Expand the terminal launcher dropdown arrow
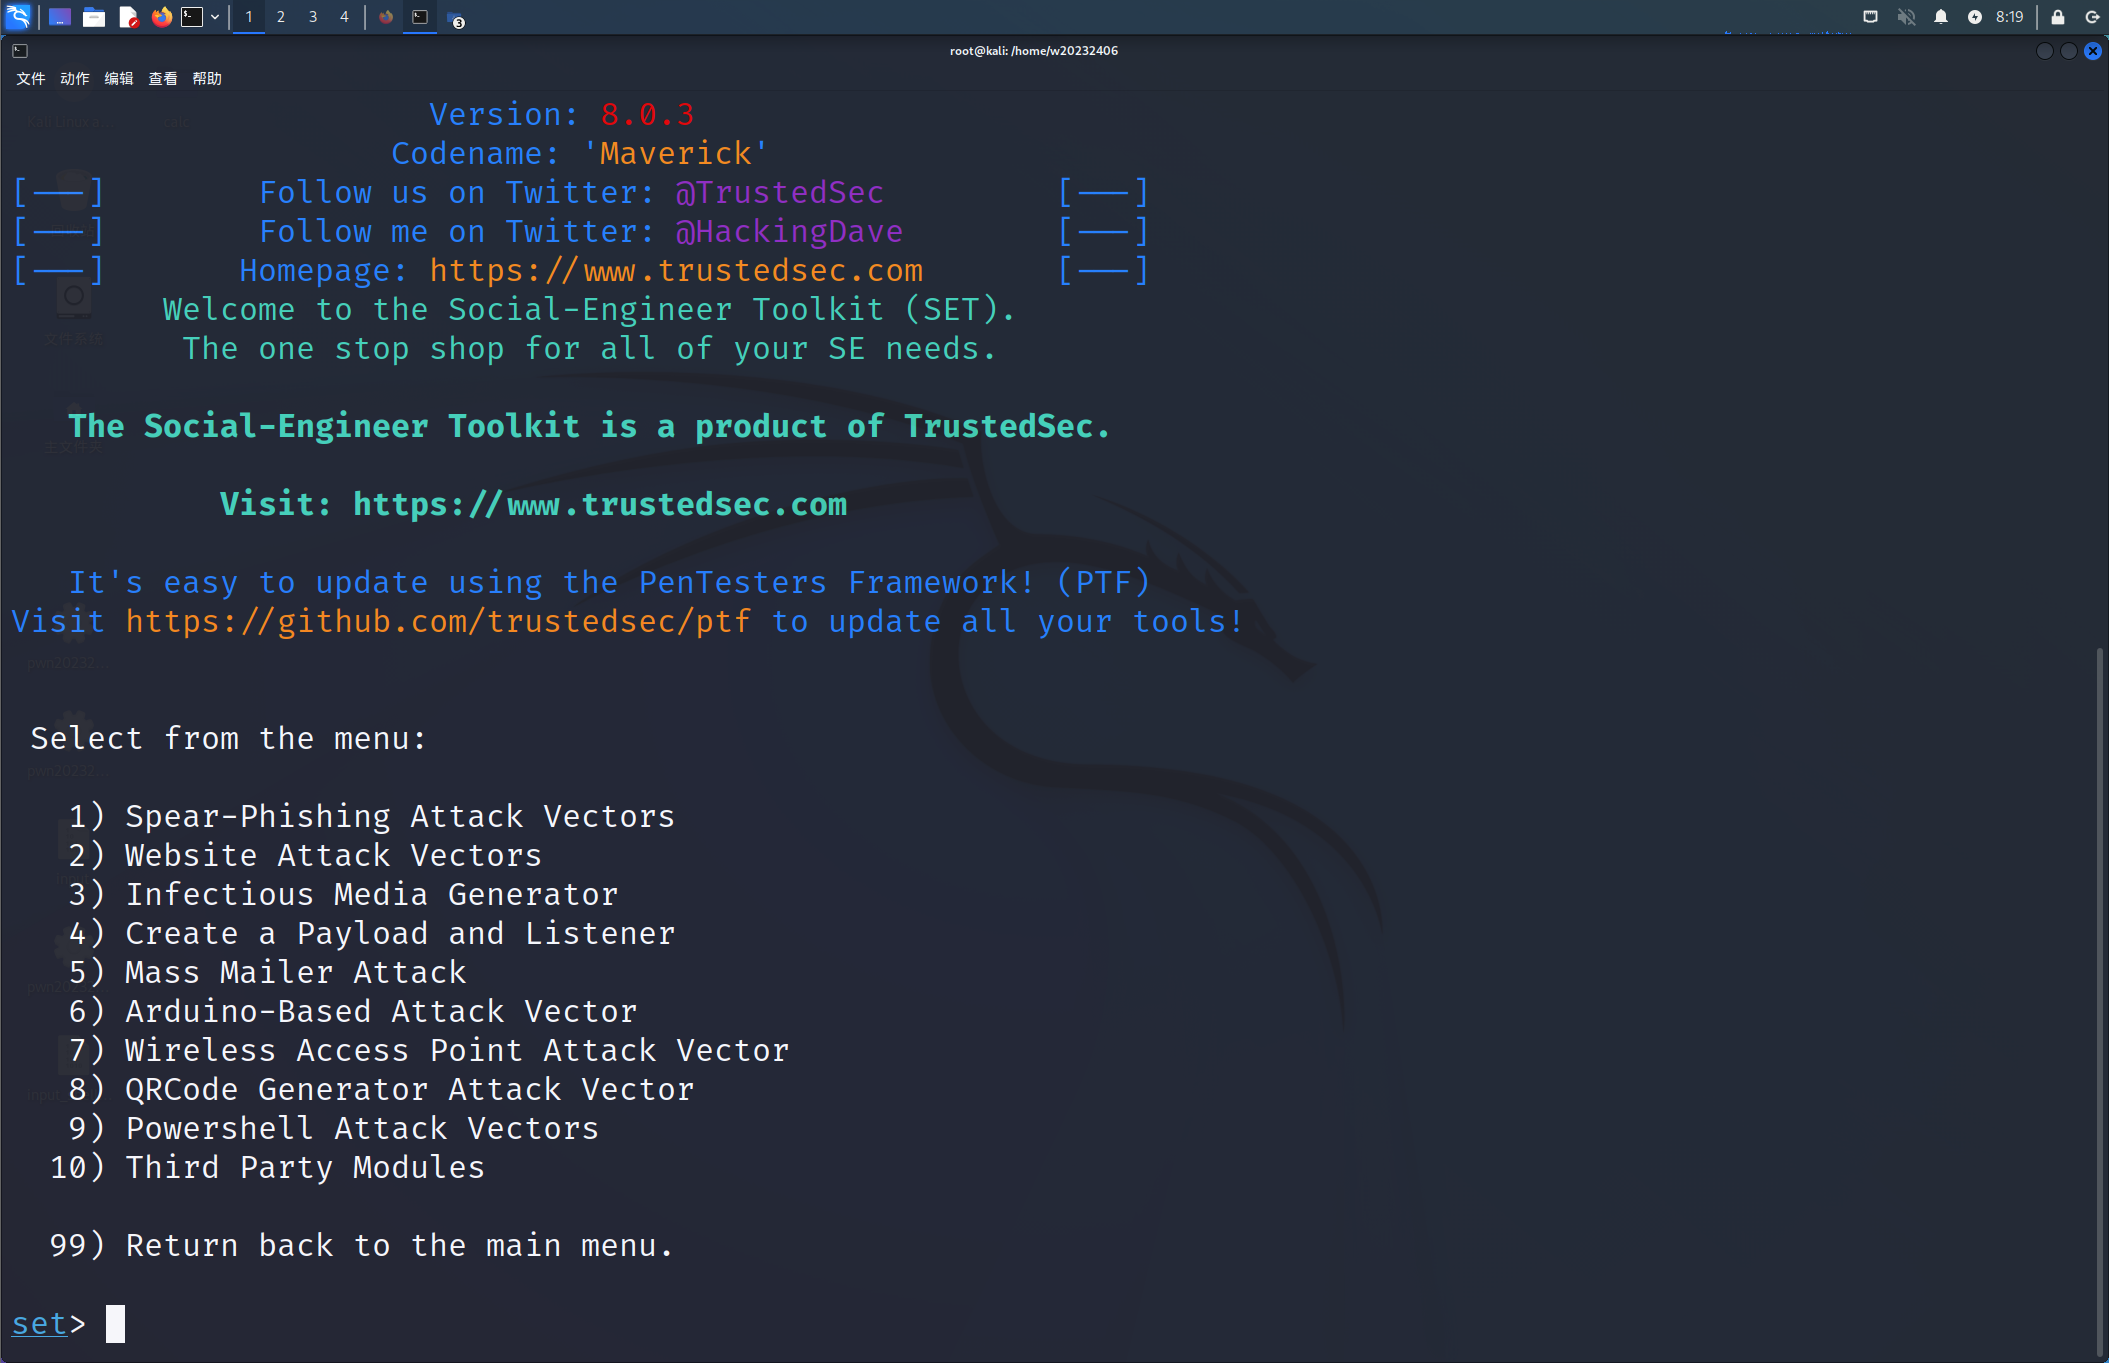The height and width of the screenshot is (1363, 2109). coord(215,17)
